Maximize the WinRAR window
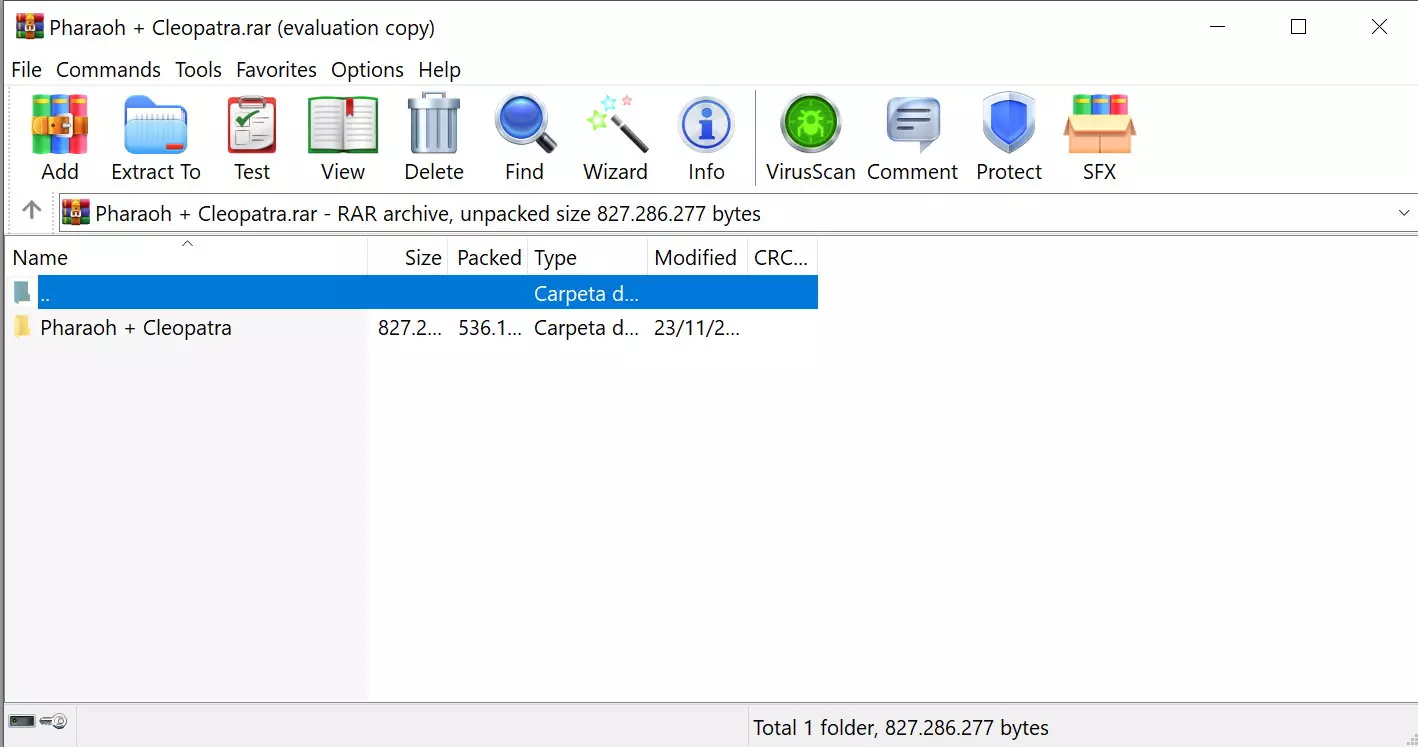The image size is (1418, 747). pos(1298,27)
